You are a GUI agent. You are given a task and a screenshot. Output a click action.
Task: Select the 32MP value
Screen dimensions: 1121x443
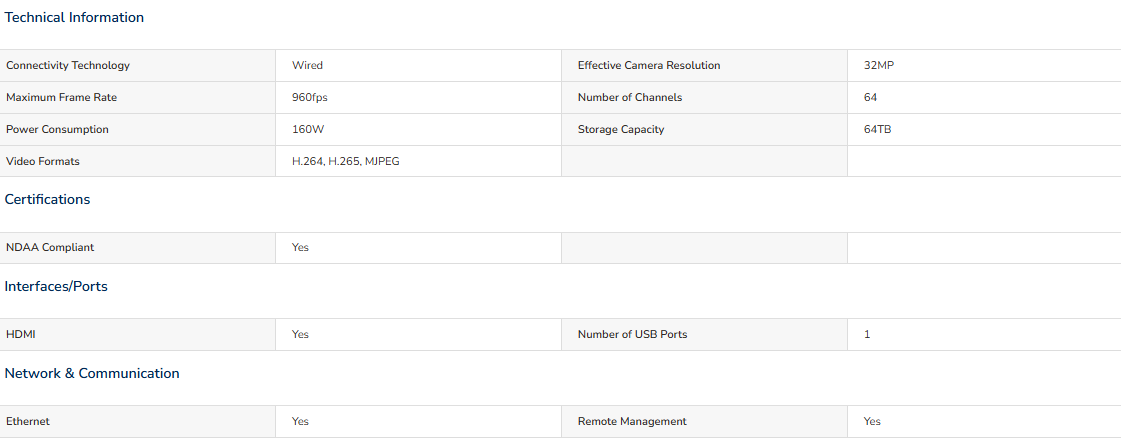point(877,66)
